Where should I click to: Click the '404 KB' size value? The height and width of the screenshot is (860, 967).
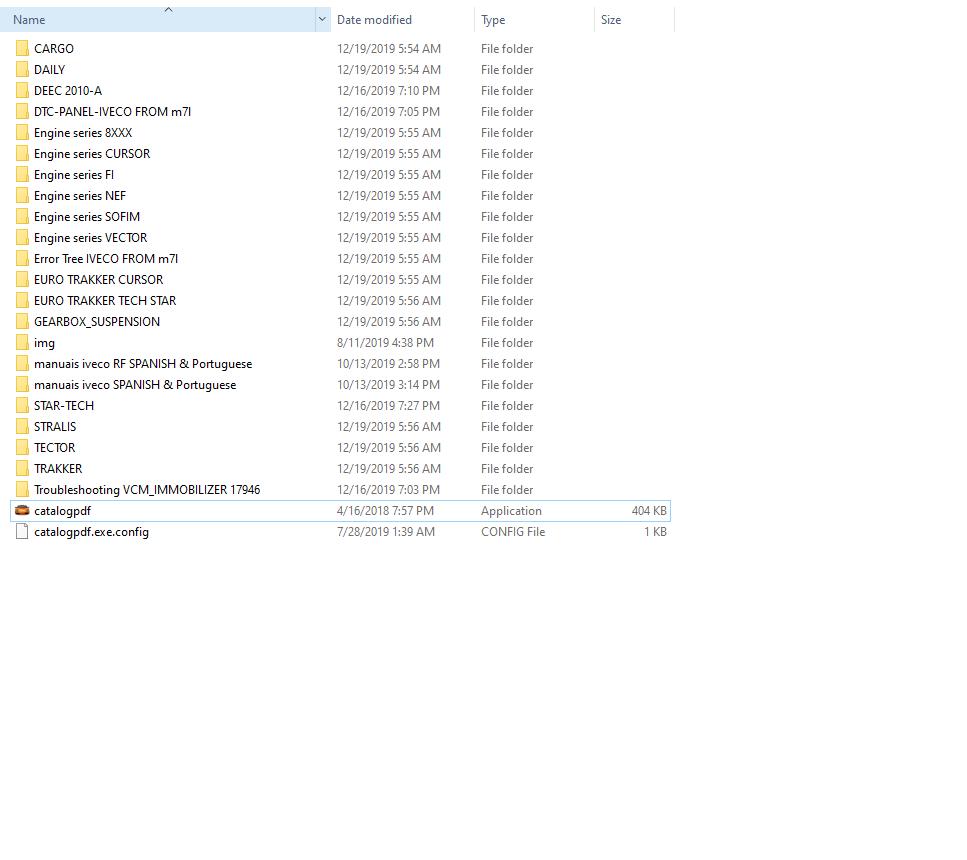point(649,510)
